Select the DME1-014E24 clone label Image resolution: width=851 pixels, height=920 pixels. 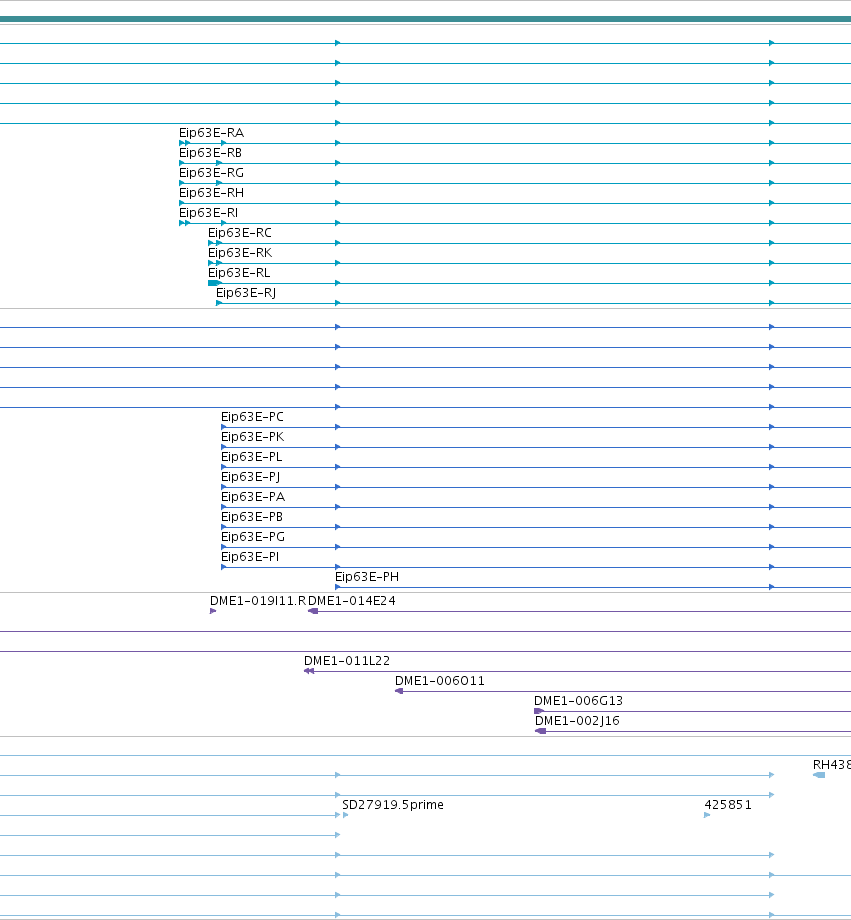[x=352, y=601]
